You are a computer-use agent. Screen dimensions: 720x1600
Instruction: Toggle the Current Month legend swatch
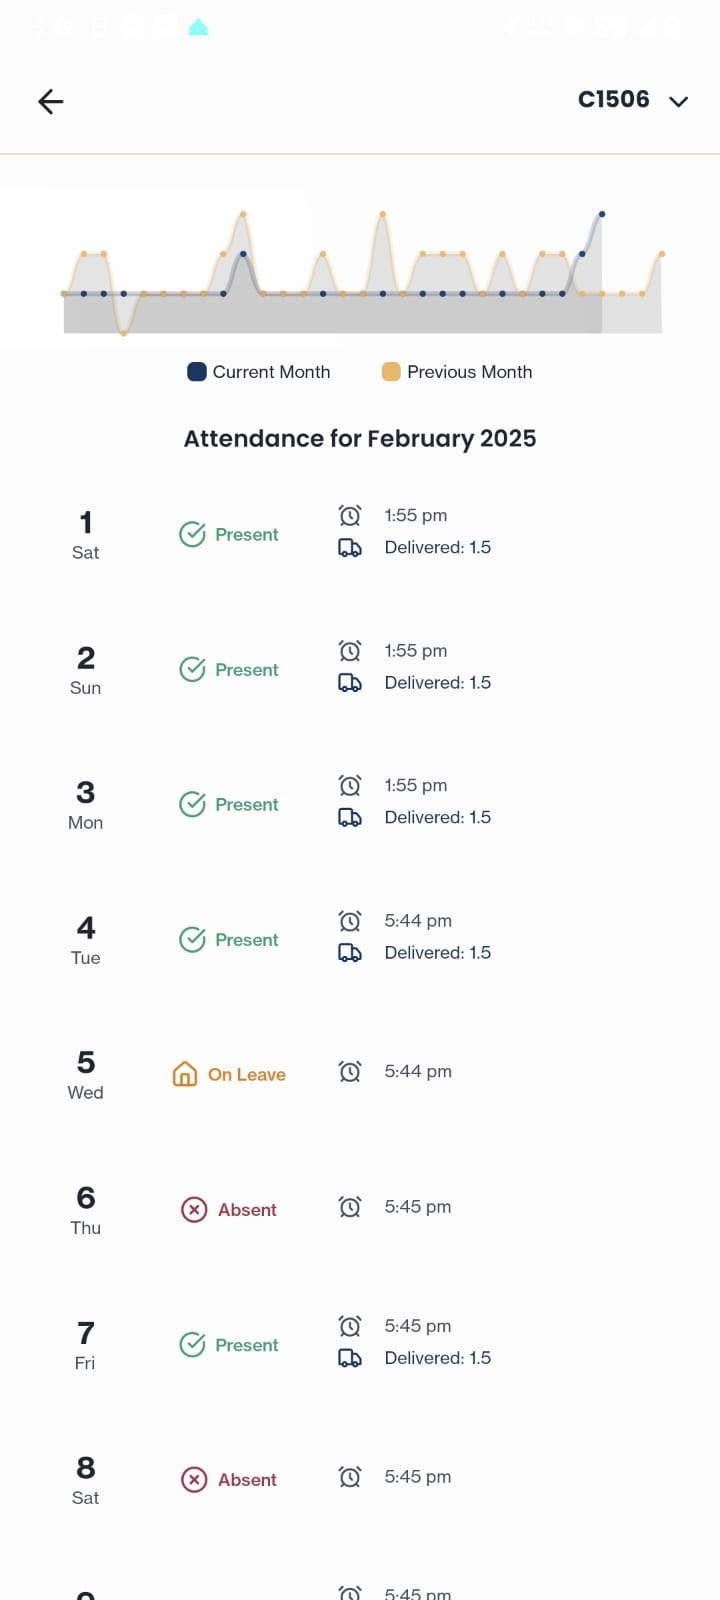197,372
